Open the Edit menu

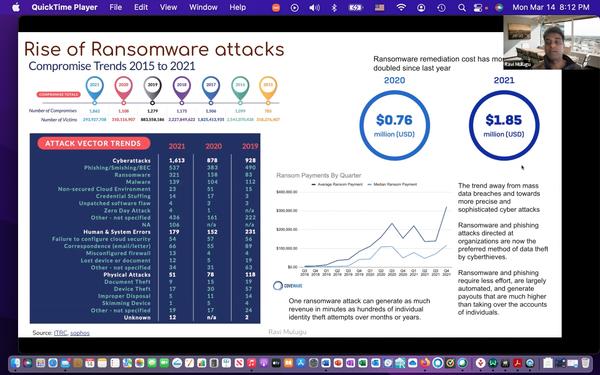pyautogui.click(x=141, y=7)
